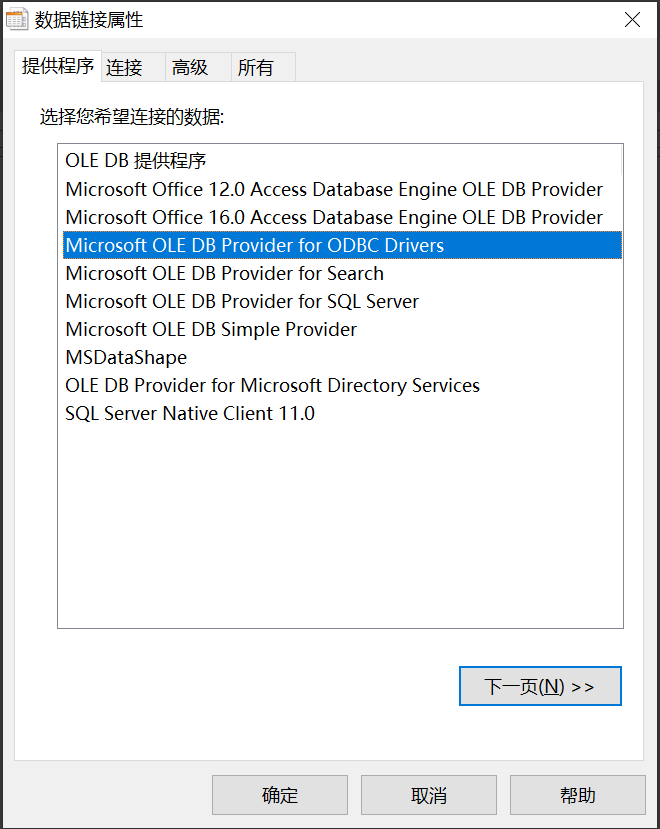The height and width of the screenshot is (829, 660).
Task: Select the MSDataShape provider entry
Action: 126,357
